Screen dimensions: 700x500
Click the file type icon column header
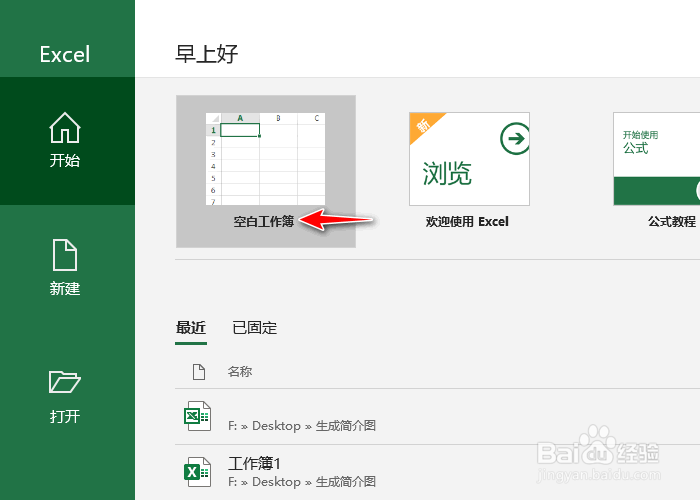(x=199, y=371)
